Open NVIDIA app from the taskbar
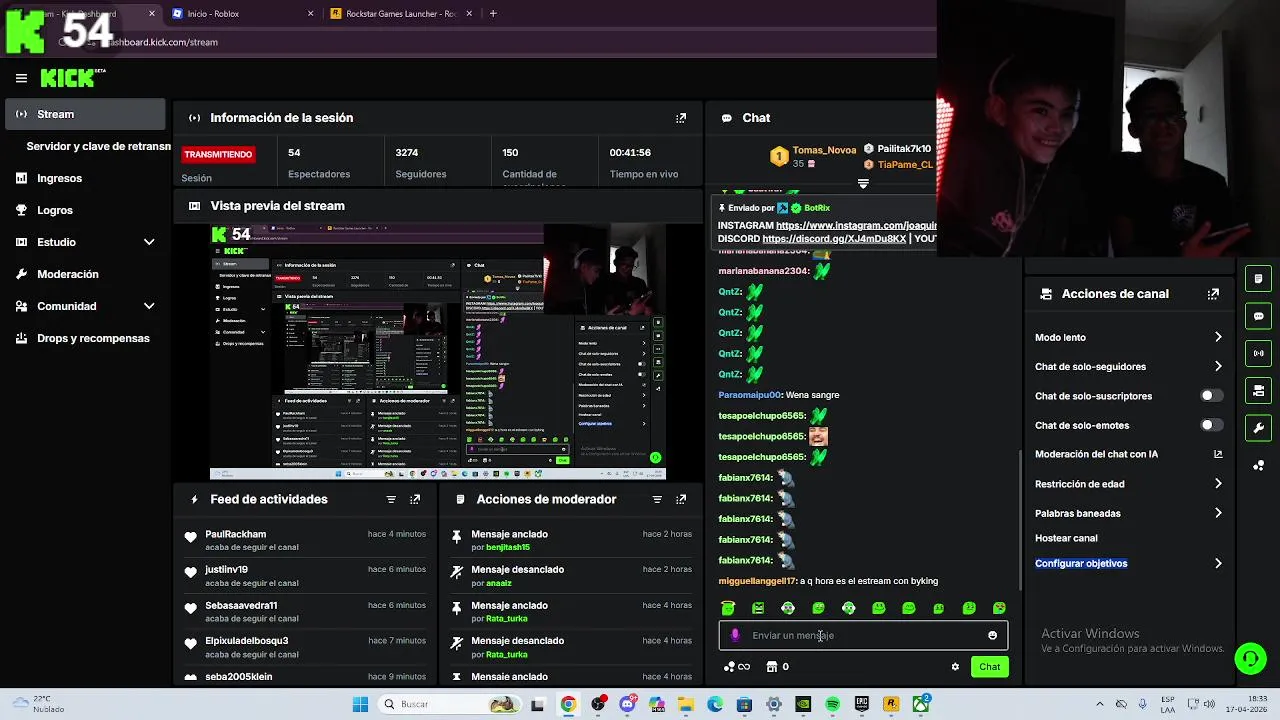Screen dimensions: 1280x720 click(803, 704)
